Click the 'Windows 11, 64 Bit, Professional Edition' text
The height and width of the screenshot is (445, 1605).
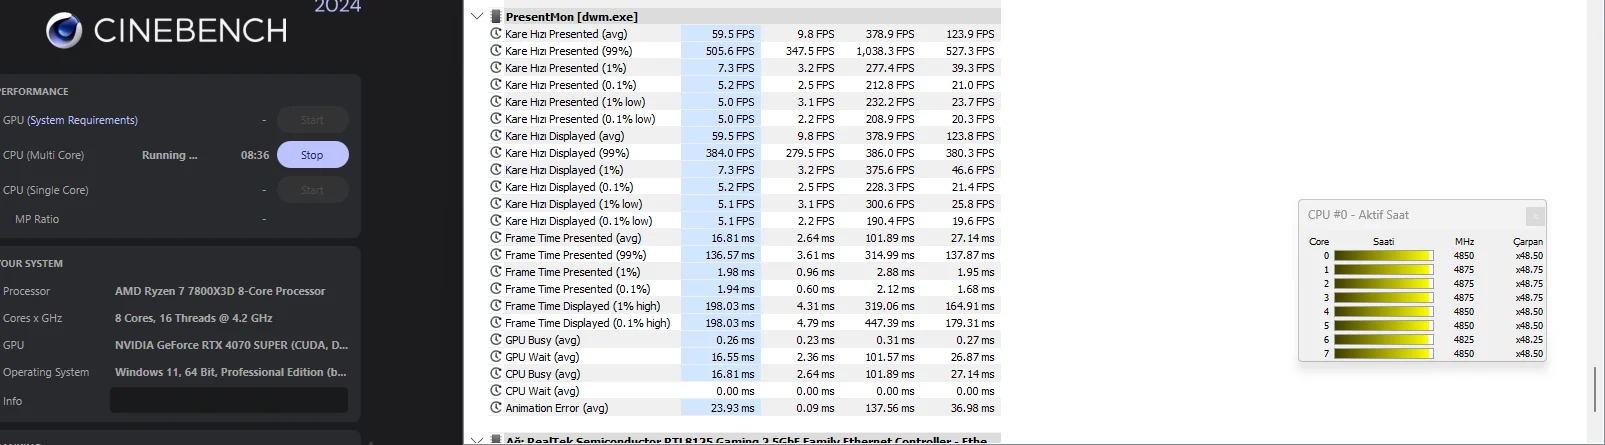click(231, 372)
